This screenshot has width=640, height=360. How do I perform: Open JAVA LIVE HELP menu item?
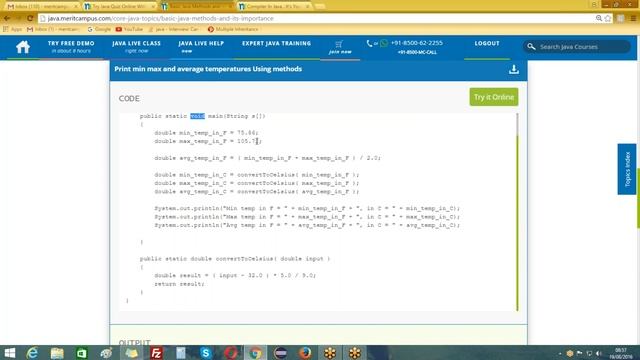click(201, 47)
